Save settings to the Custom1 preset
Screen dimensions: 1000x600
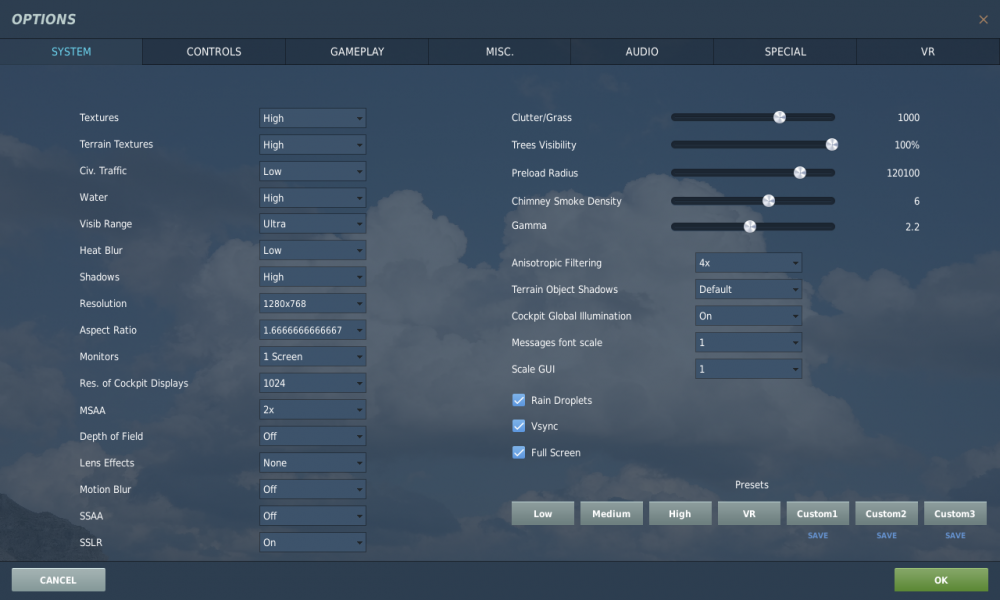[x=818, y=535]
